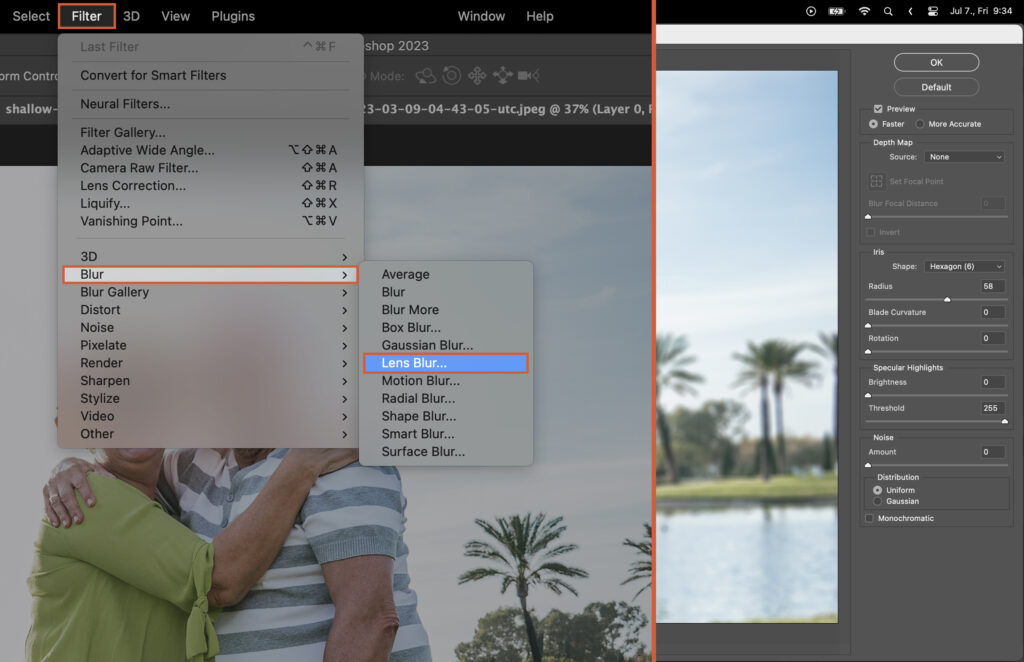Select the Dolly camera mode icon
Screen dimensions: 1024x662
click(528, 75)
